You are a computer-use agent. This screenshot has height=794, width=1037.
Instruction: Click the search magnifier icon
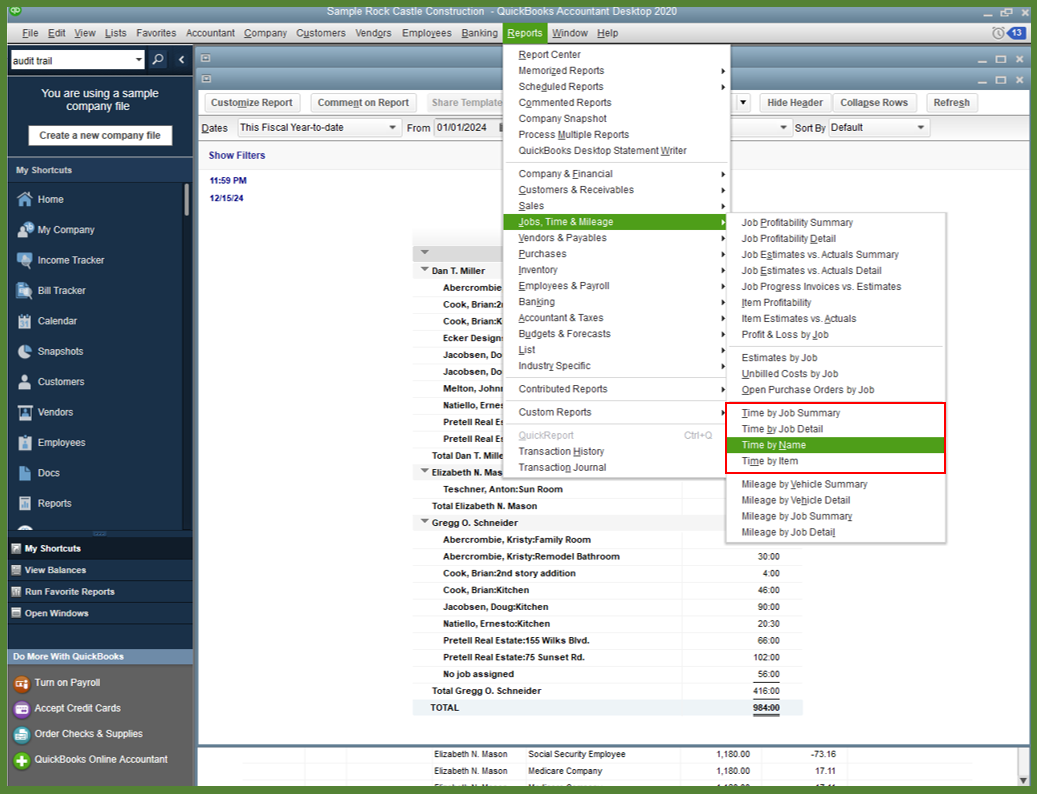coord(157,60)
